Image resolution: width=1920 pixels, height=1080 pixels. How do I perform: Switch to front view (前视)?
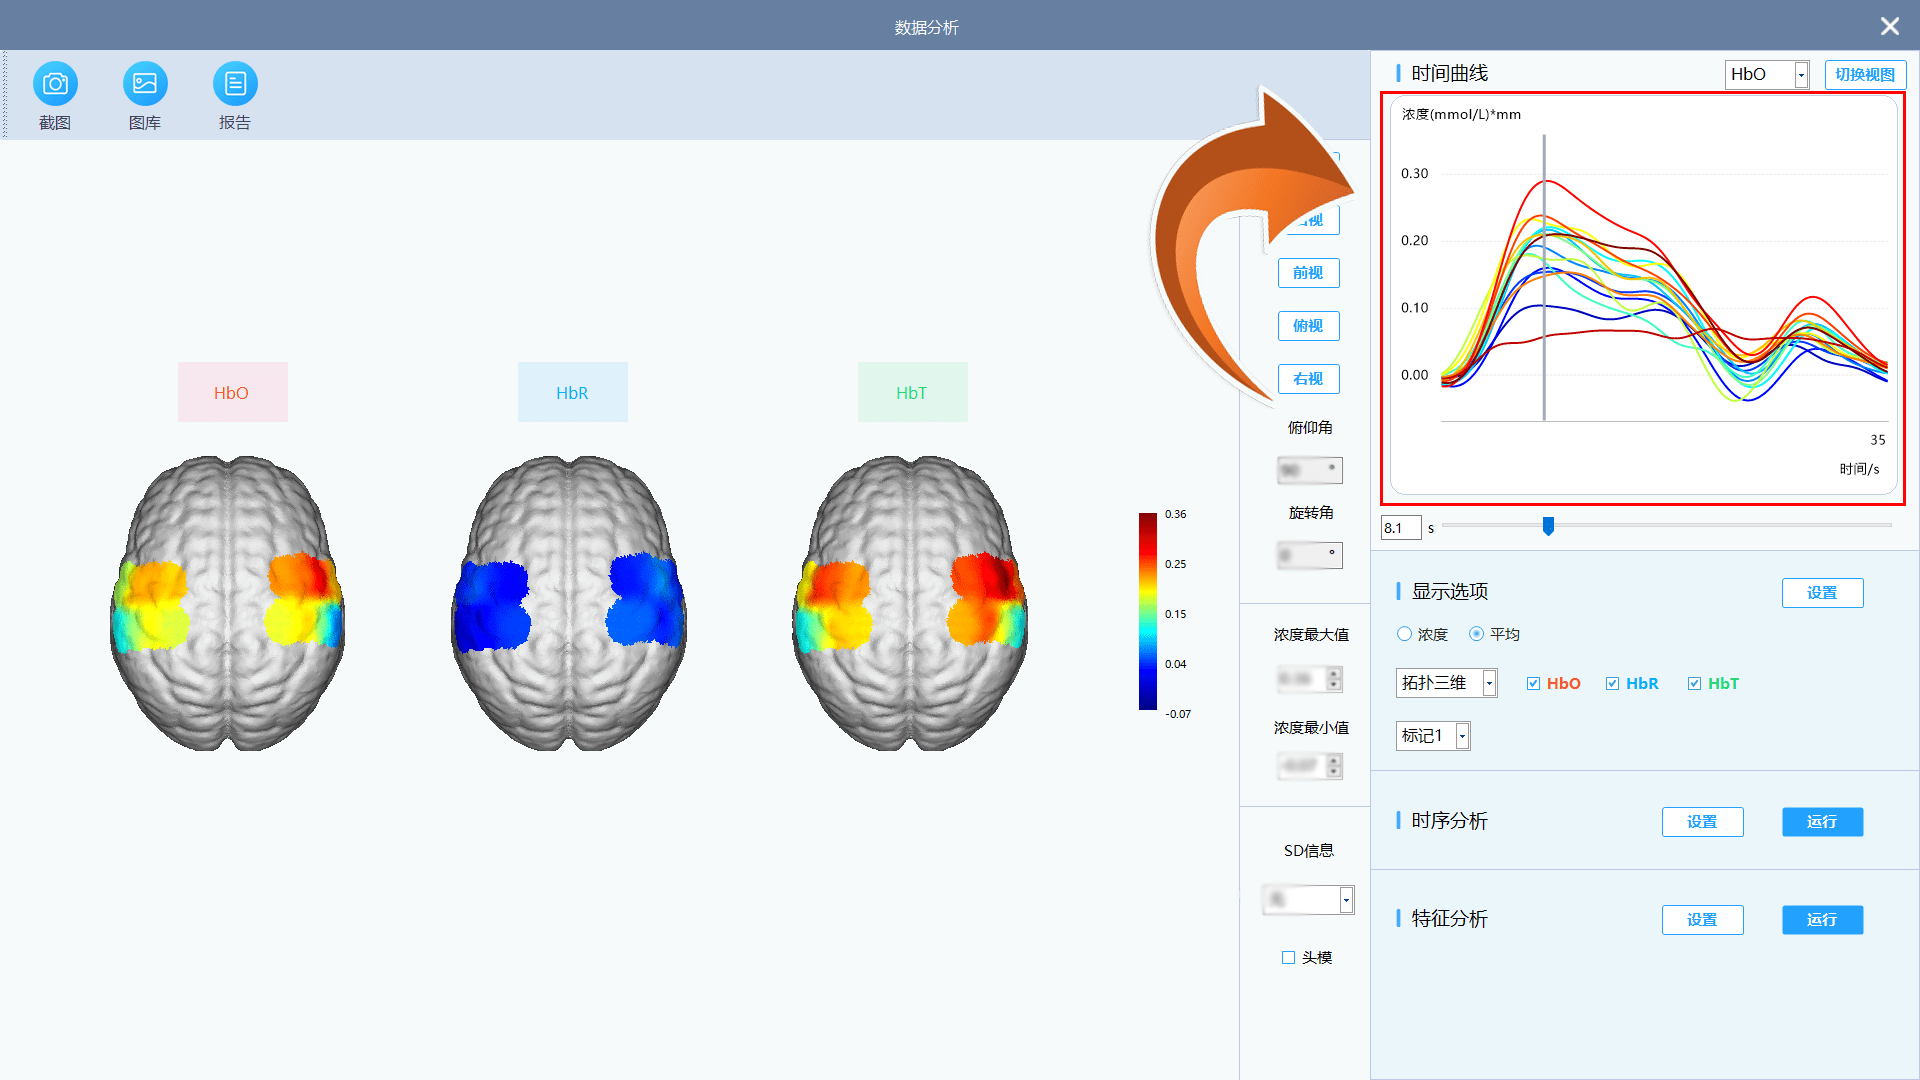pyautogui.click(x=1308, y=273)
